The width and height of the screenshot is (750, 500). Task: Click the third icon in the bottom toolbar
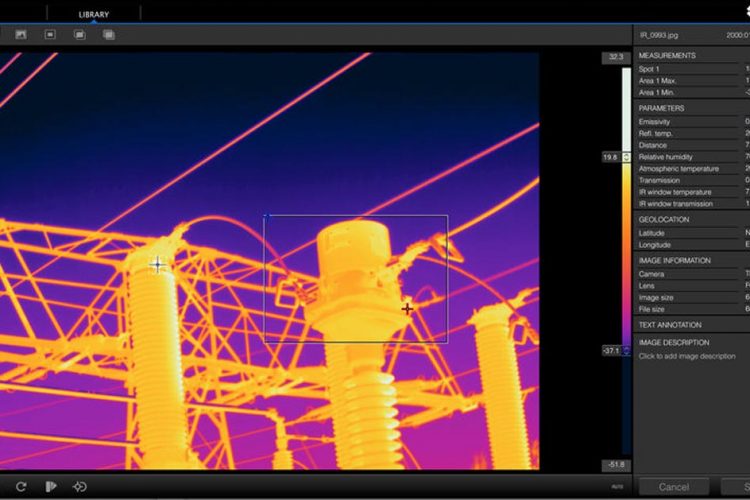80,487
